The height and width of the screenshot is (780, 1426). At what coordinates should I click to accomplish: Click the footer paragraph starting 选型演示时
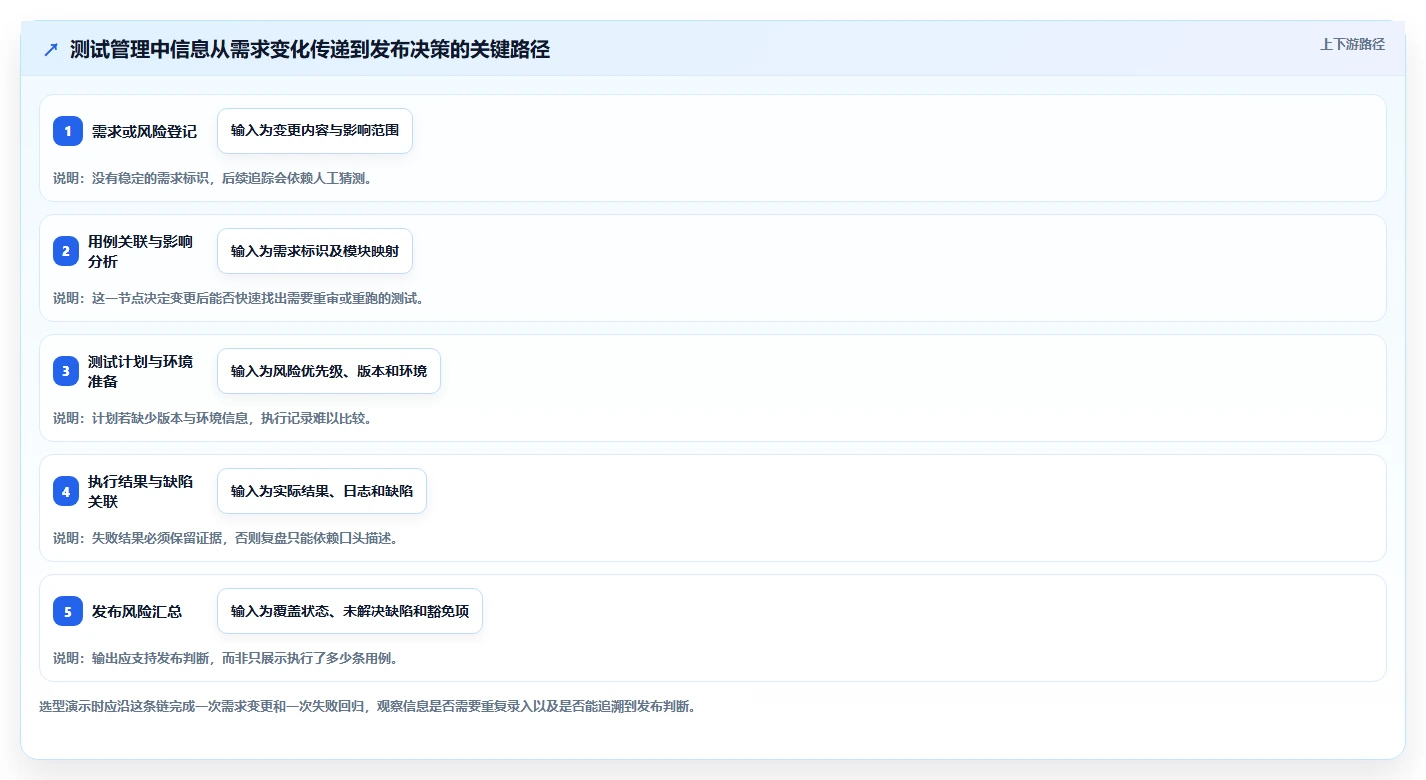click(367, 706)
